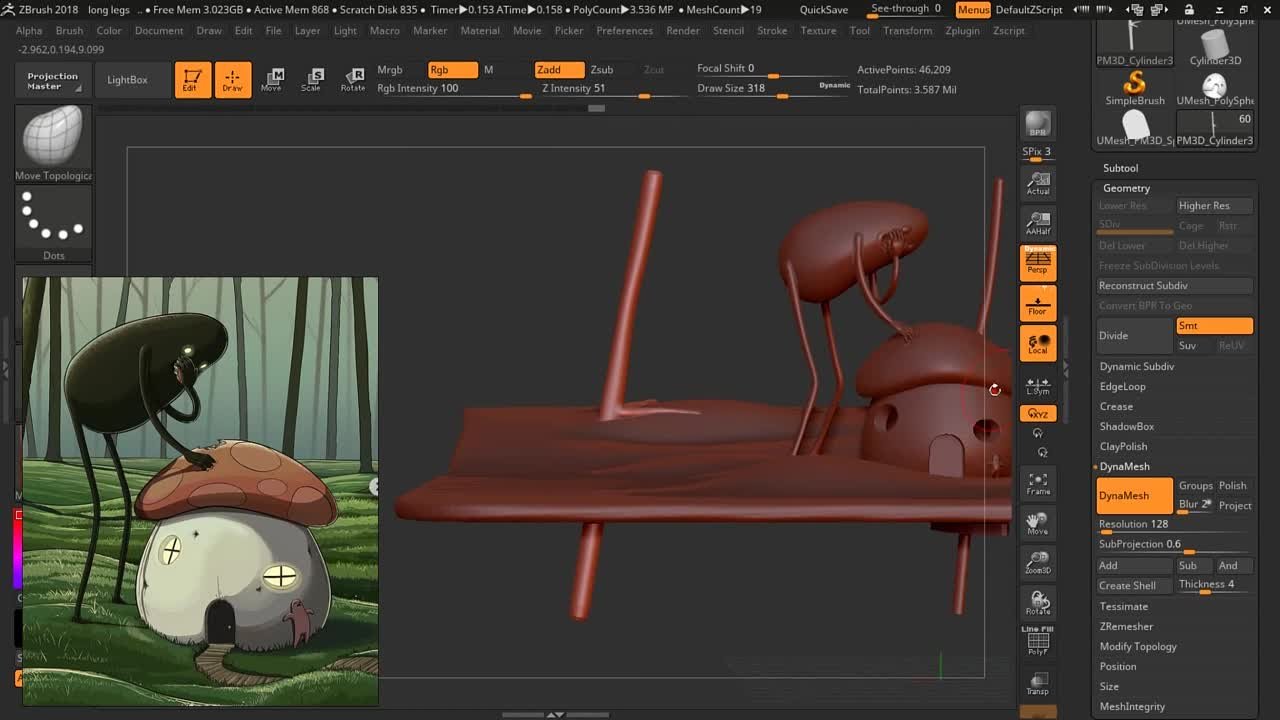Click the Zoom3D navigation icon
This screenshot has height=720, width=1280.
pyautogui.click(x=1038, y=563)
